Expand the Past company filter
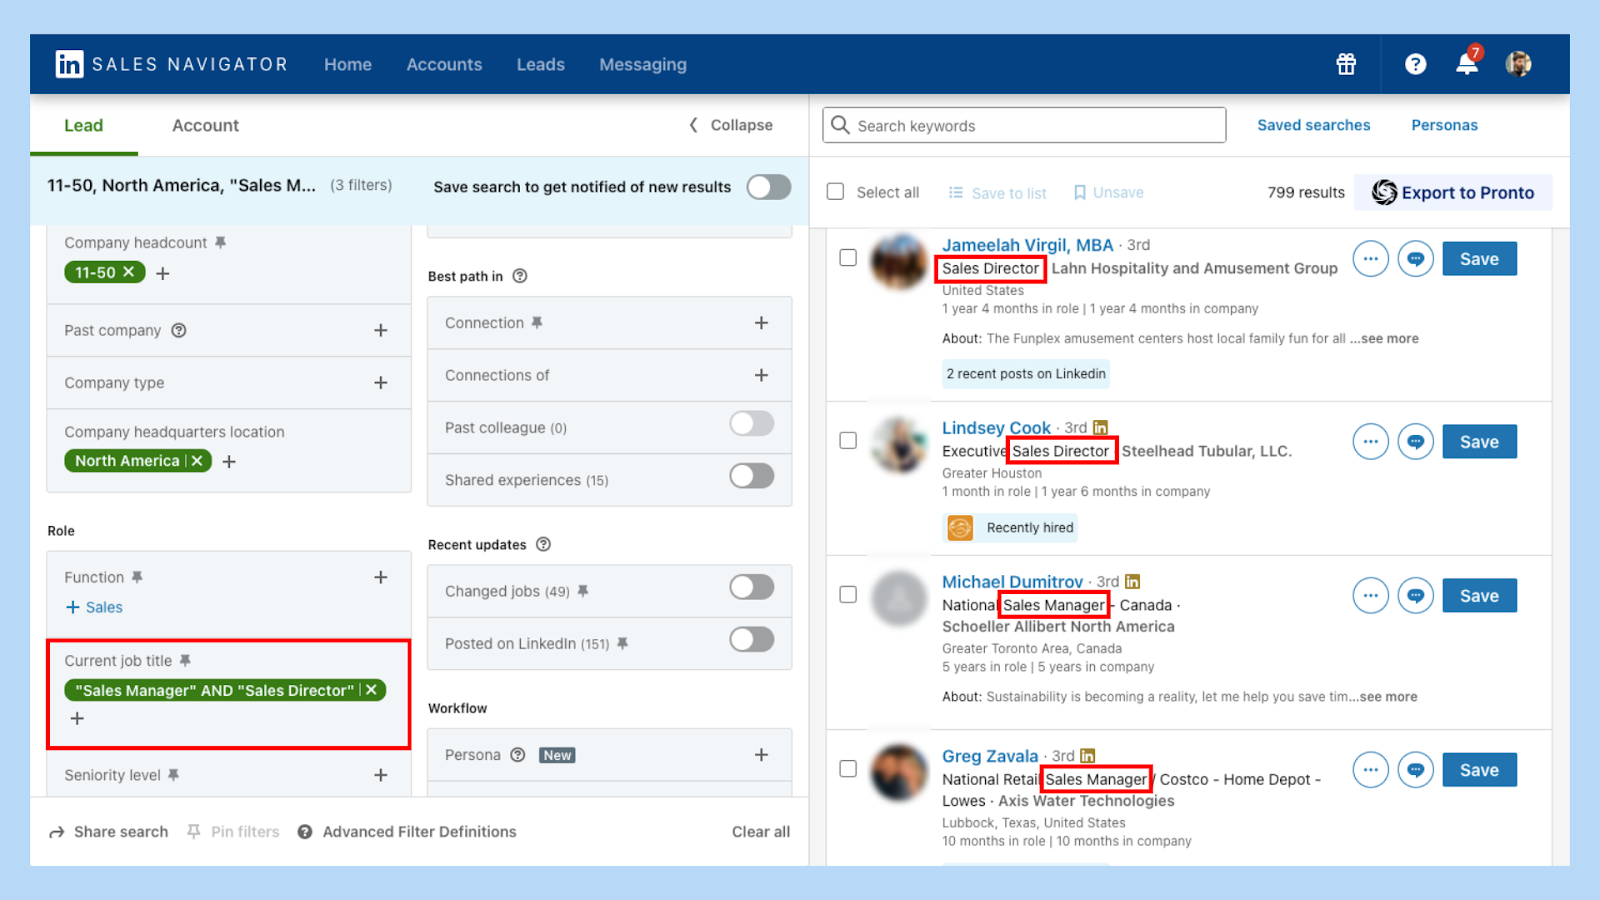This screenshot has width=1600, height=900. tap(380, 330)
